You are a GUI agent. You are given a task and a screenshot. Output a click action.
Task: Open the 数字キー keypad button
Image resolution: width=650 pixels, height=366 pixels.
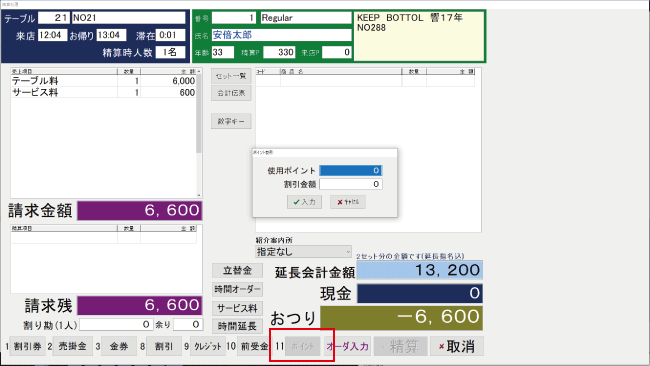[x=231, y=121]
